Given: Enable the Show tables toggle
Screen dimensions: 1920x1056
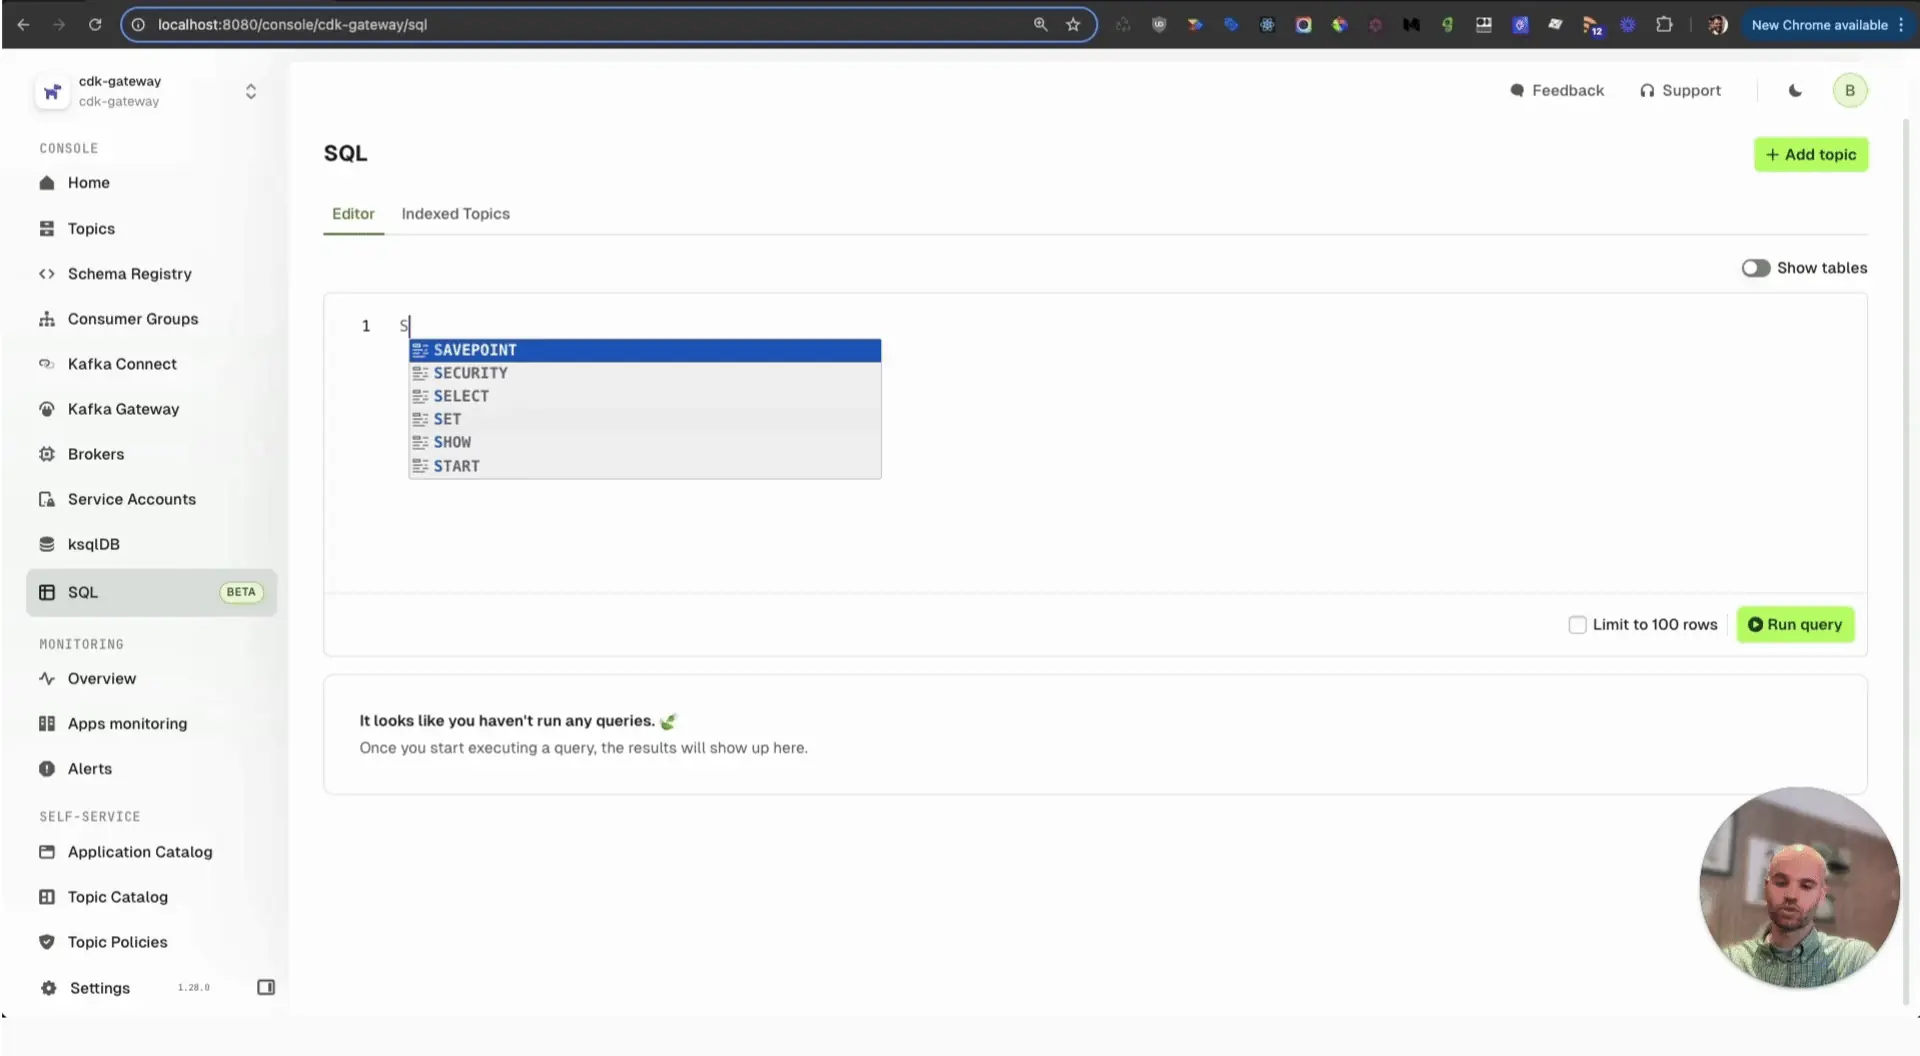Looking at the screenshot, I should coord(1755,267).
